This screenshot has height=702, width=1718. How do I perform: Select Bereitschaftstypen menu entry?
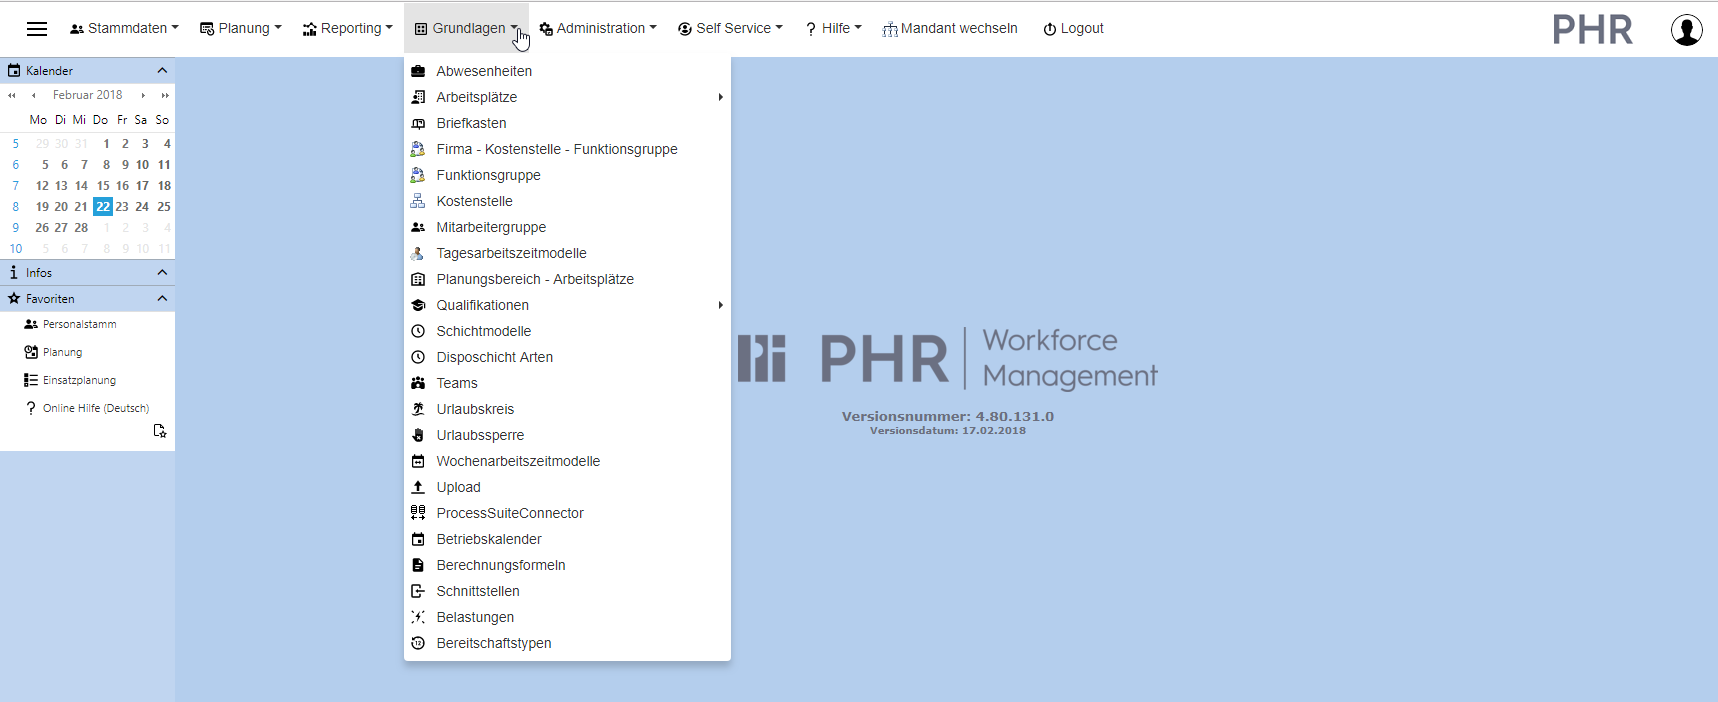(567, 643)
